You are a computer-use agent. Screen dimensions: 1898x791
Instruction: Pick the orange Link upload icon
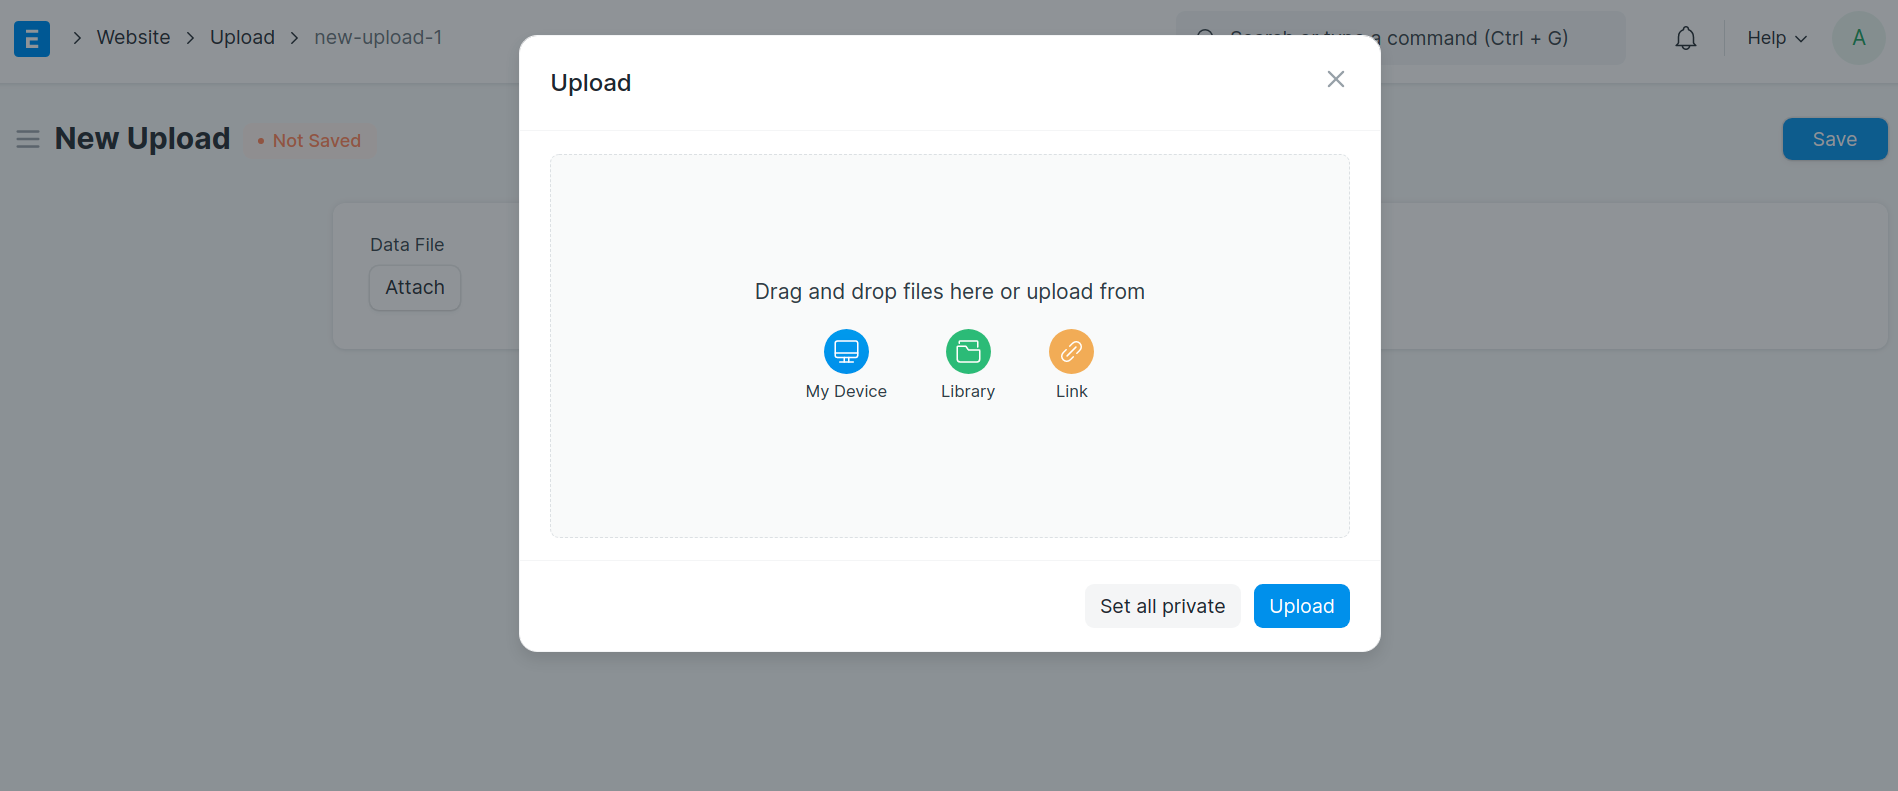pyautogui.click(x=1071, y=352)
